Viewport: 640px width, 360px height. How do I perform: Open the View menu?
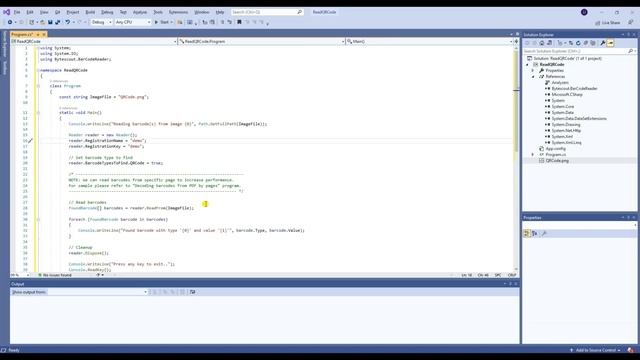(44, 12)
